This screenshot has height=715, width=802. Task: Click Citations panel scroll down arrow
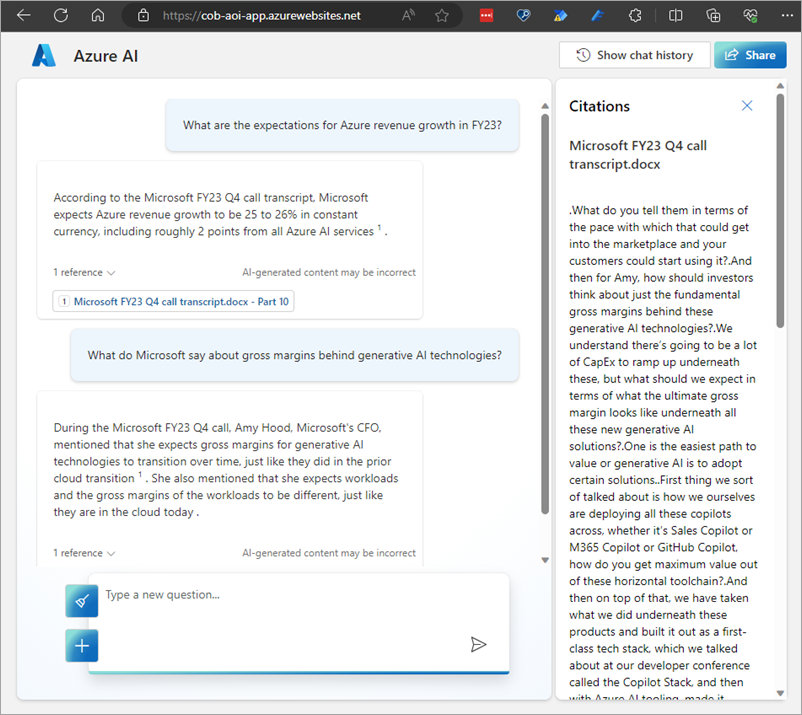(780, 694)
